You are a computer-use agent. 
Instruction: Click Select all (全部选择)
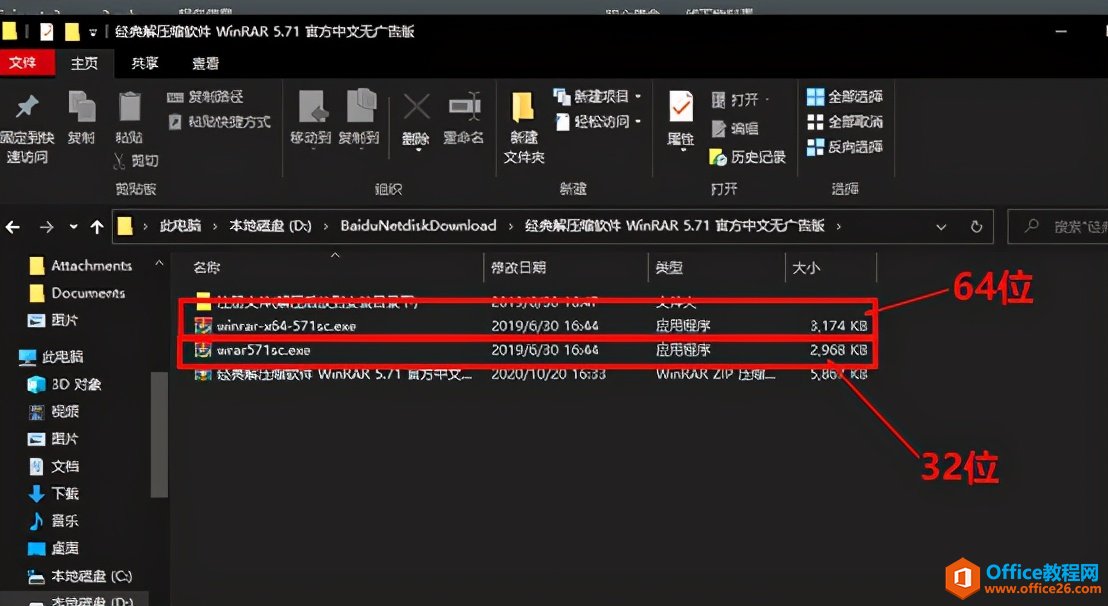pos(844,96)
